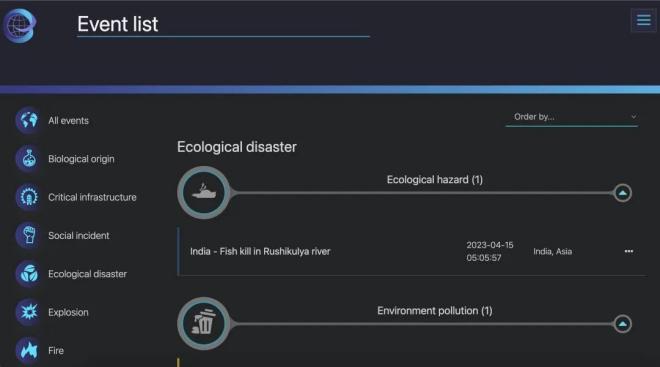660x367 pixels.
Task: Open the hamburger menu in the header
Action: (644, 20)
